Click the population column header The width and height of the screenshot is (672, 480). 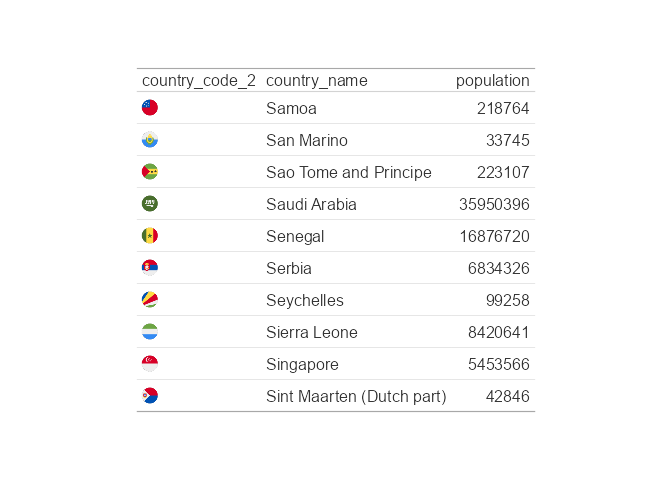(492, 81)
